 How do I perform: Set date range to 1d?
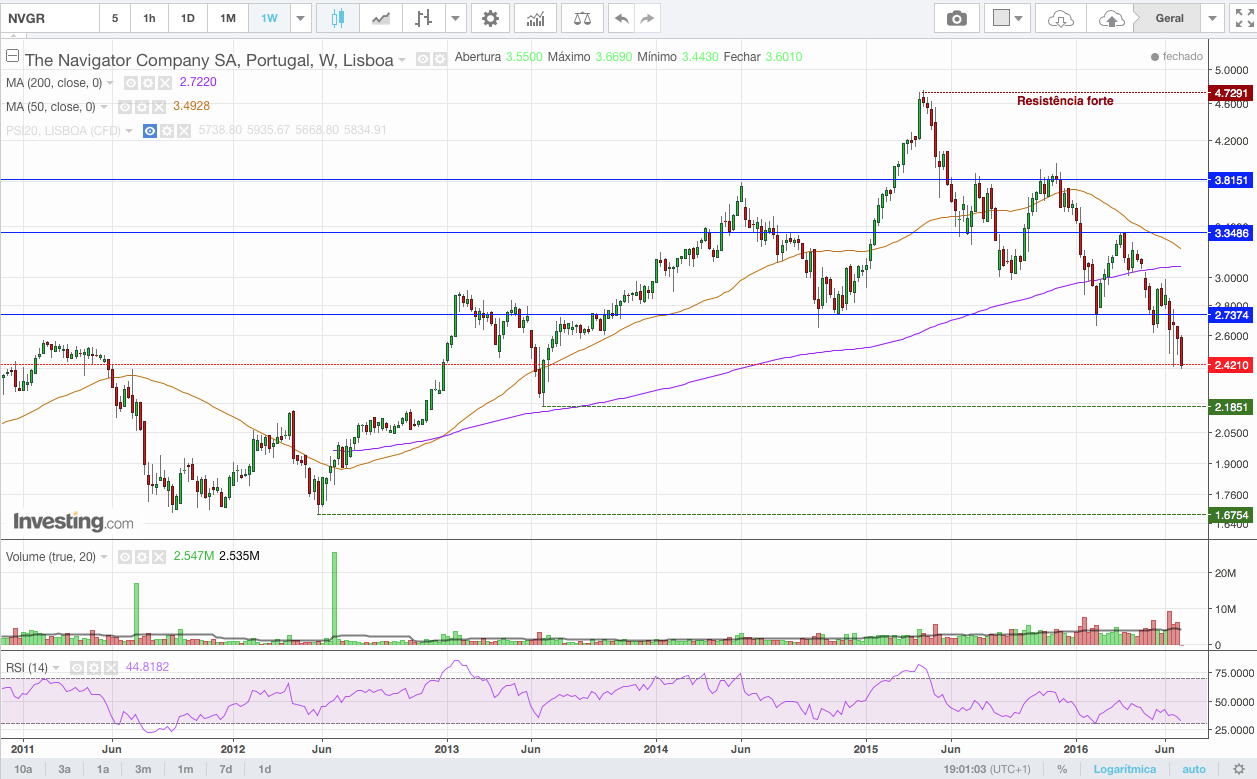point(265,769)
